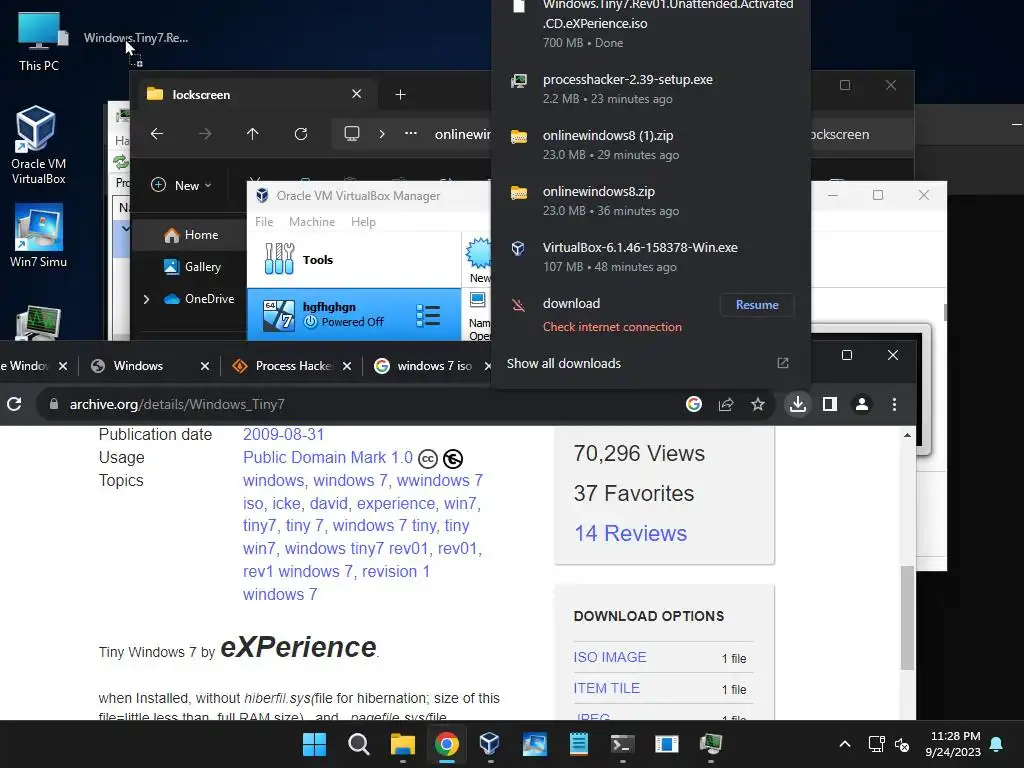The image size is (1024, 768).
Task: Expand breadcrumb chevron beside PC icon
Action: tap(382, 134)
